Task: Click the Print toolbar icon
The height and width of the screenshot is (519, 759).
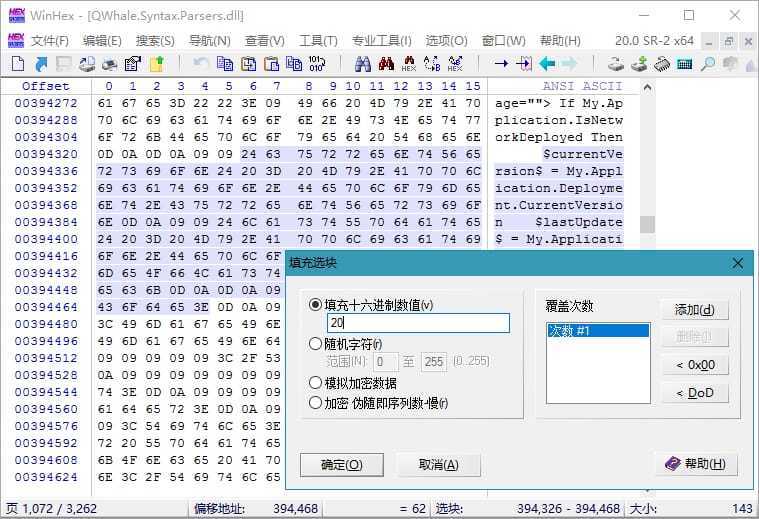Action: click(110, 63)
